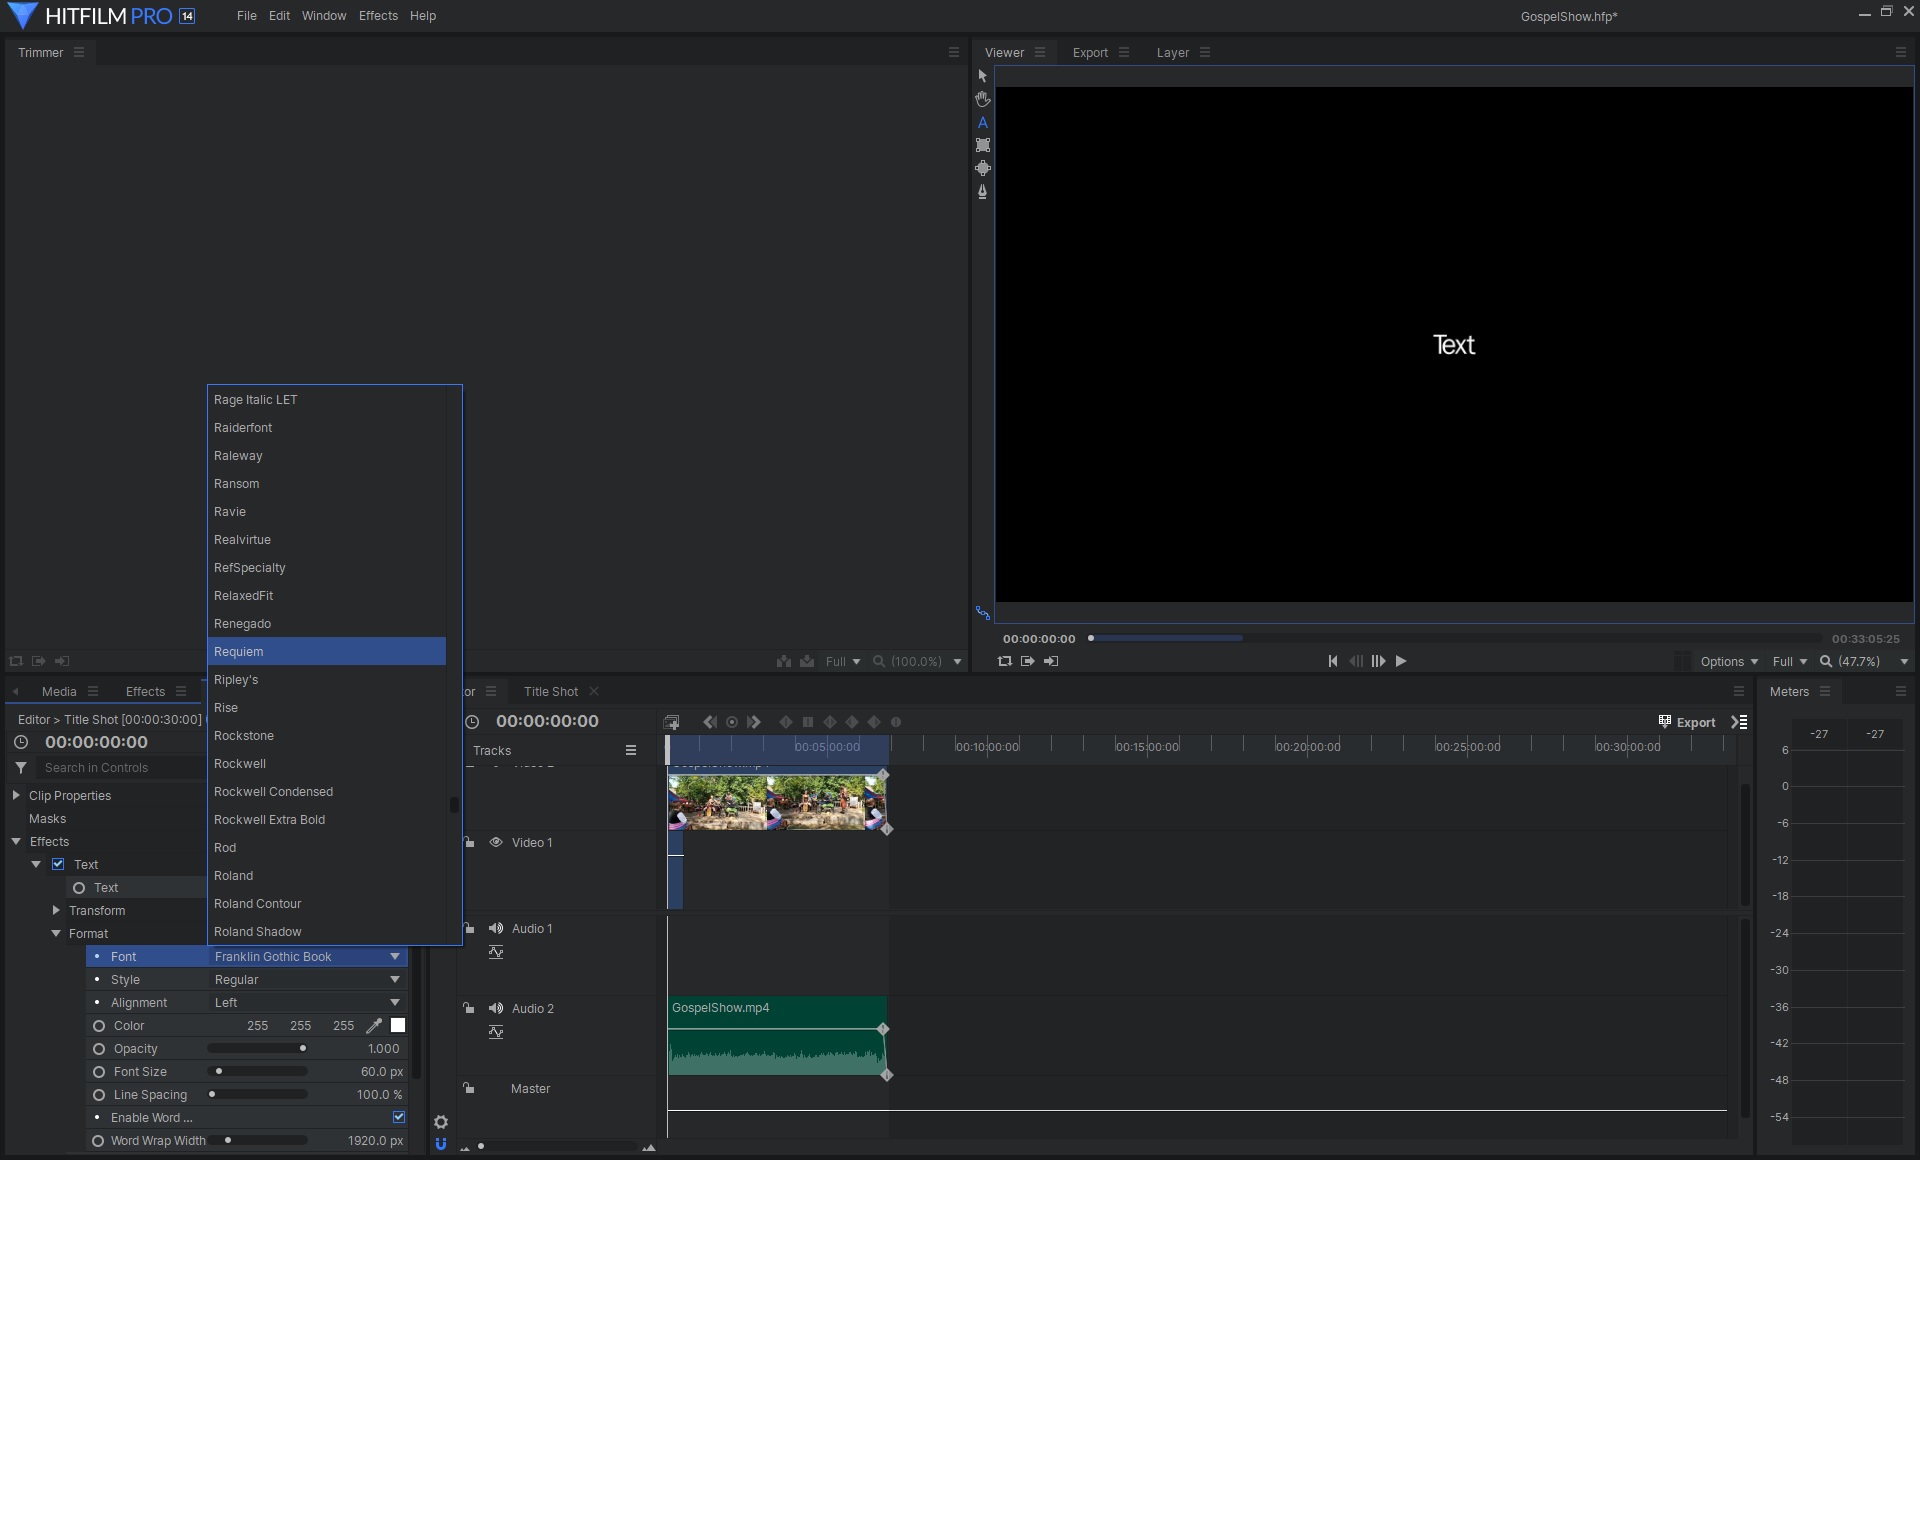
Task: Toggle keyframing circle for Color property
Action: [99, 1026]
